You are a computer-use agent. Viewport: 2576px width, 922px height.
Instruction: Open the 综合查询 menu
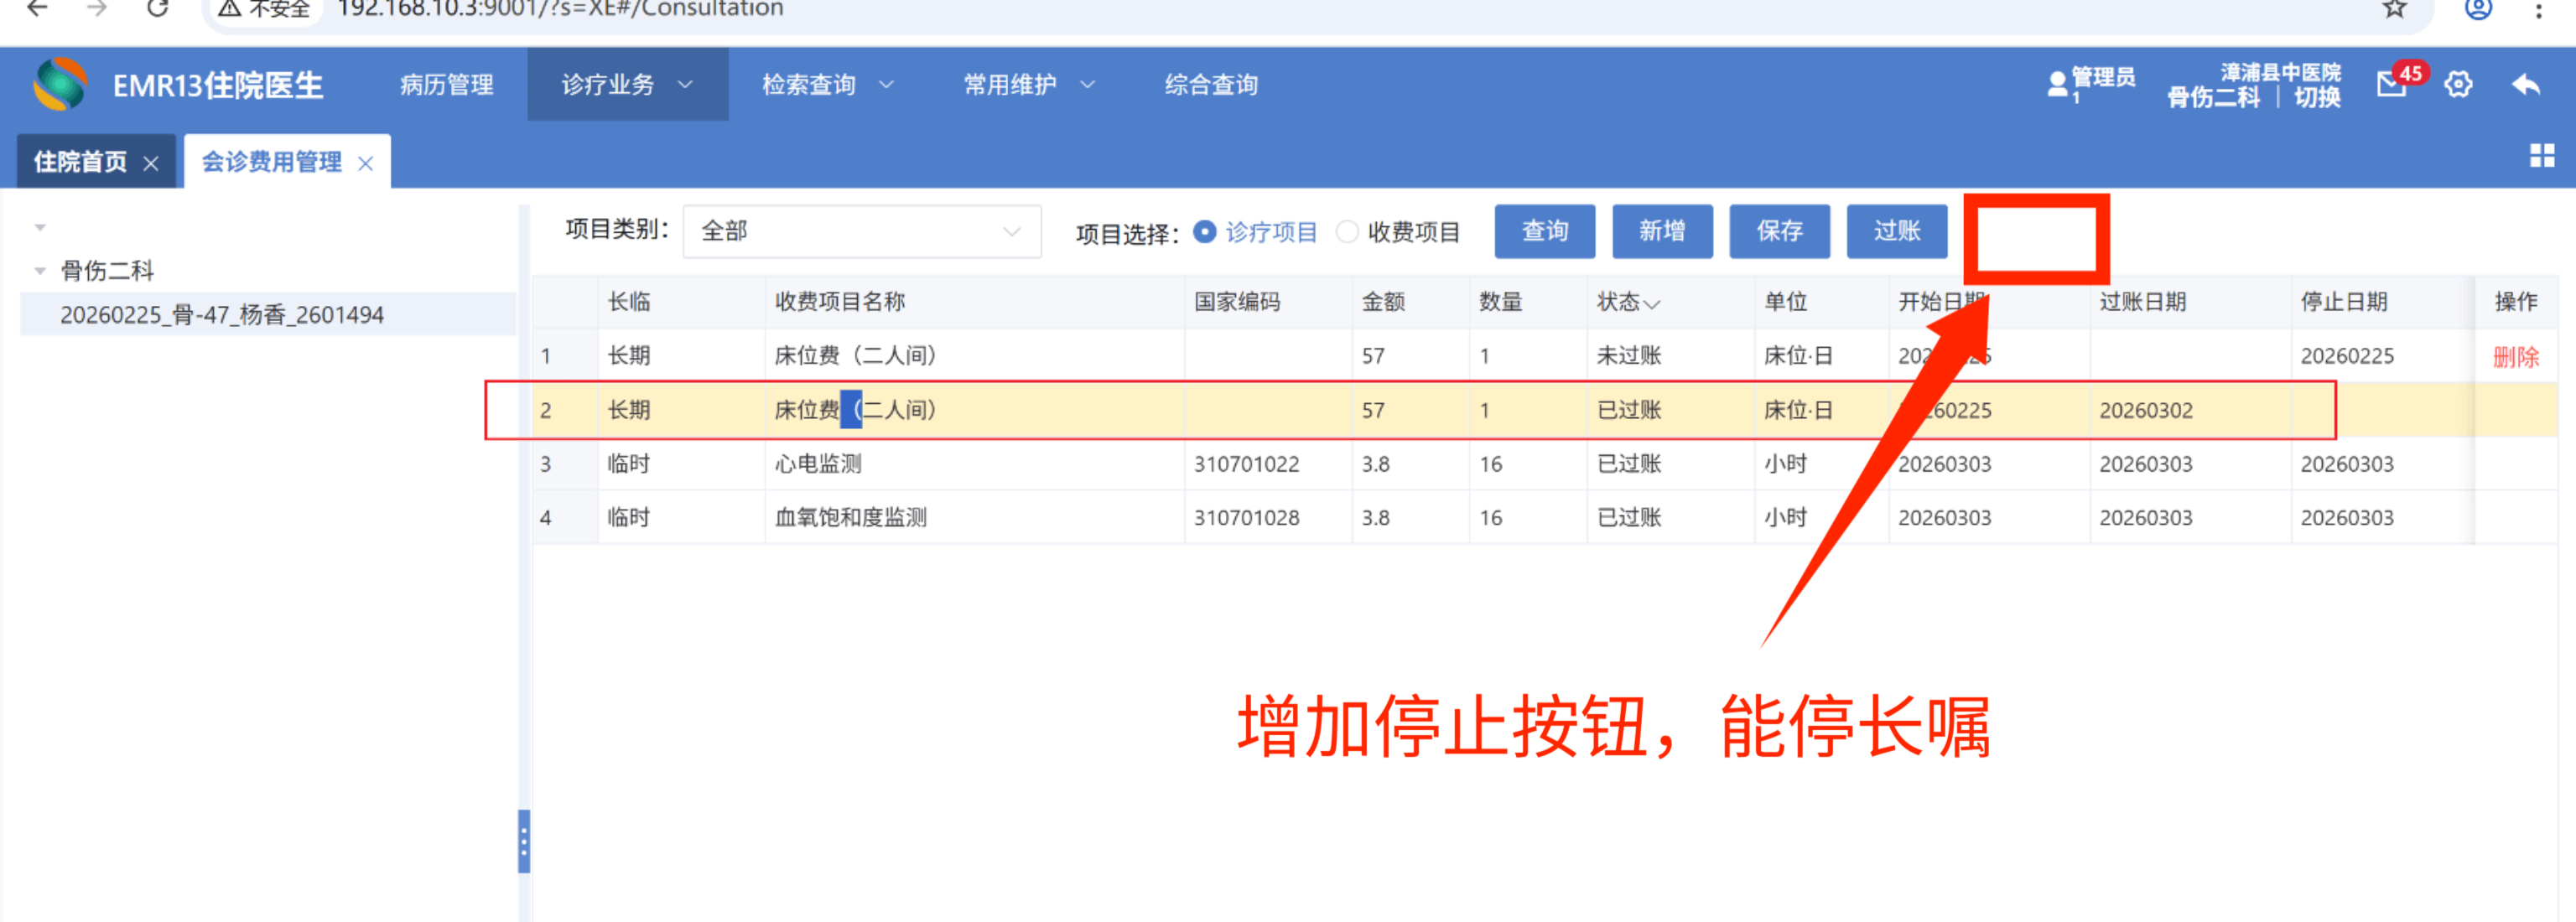(x=1210, y=85)
